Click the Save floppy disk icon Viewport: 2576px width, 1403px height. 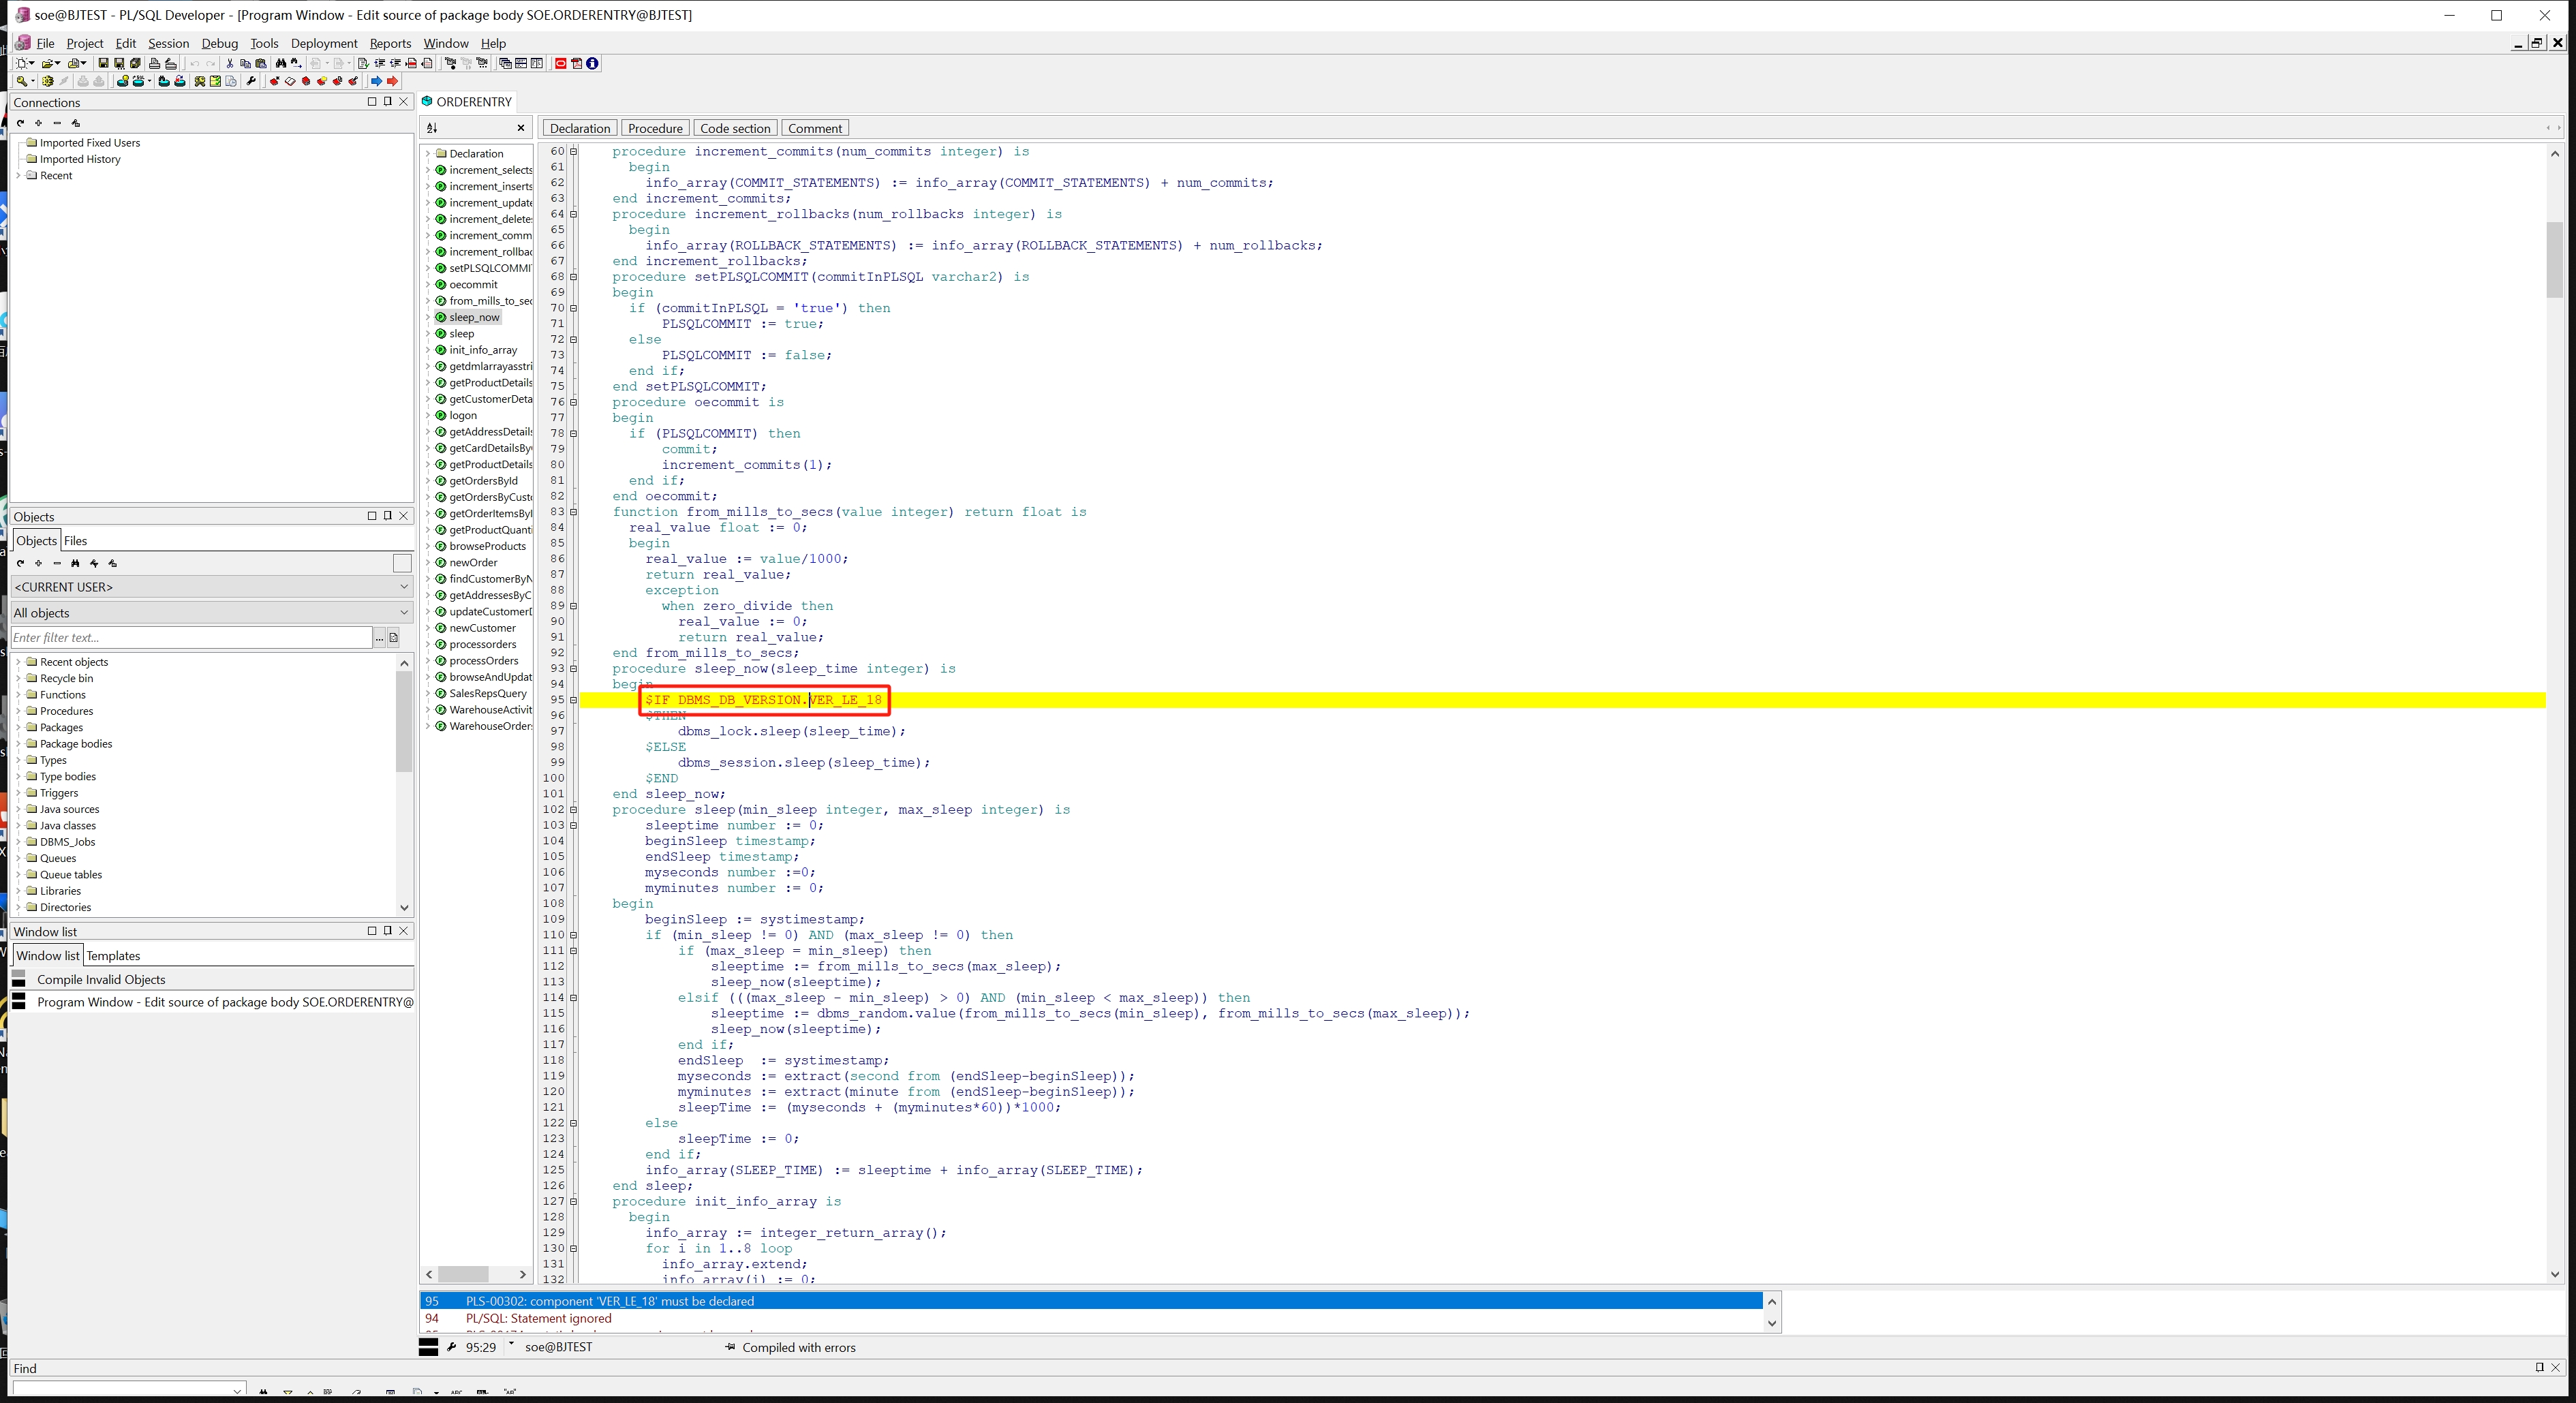(x=103, y=63)
